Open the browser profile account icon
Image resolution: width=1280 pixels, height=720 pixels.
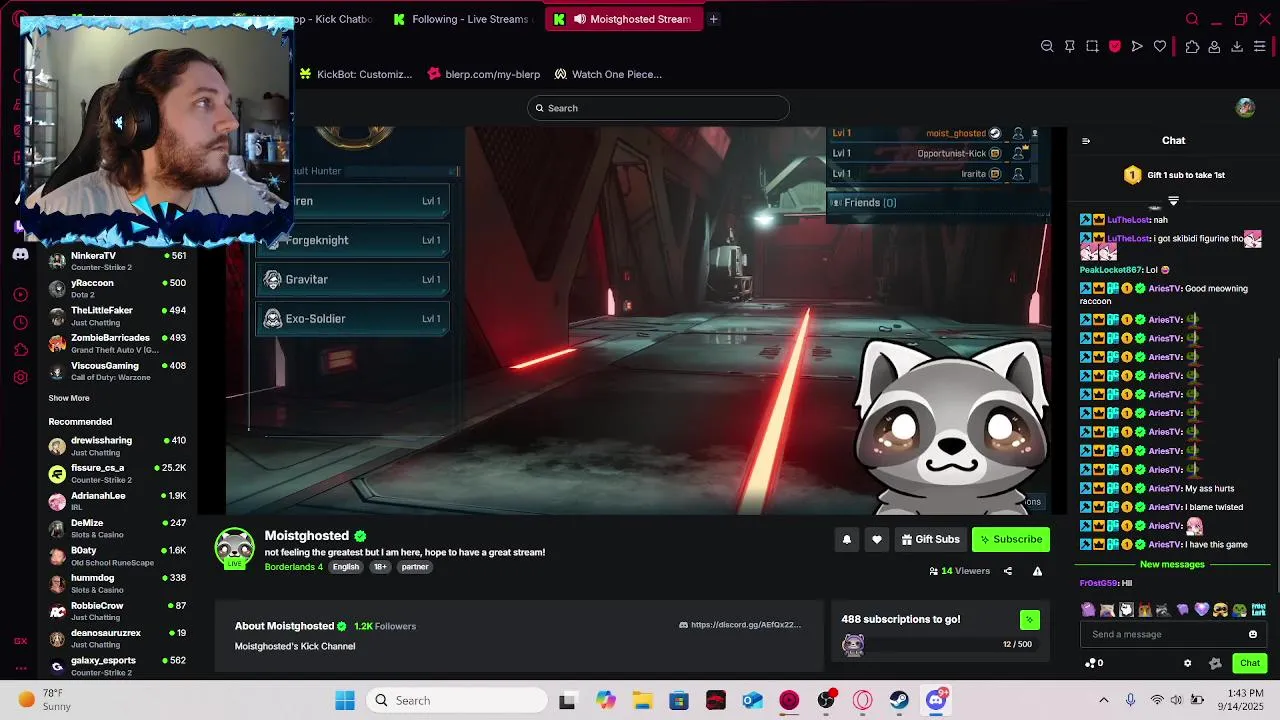pos(1214,46)
